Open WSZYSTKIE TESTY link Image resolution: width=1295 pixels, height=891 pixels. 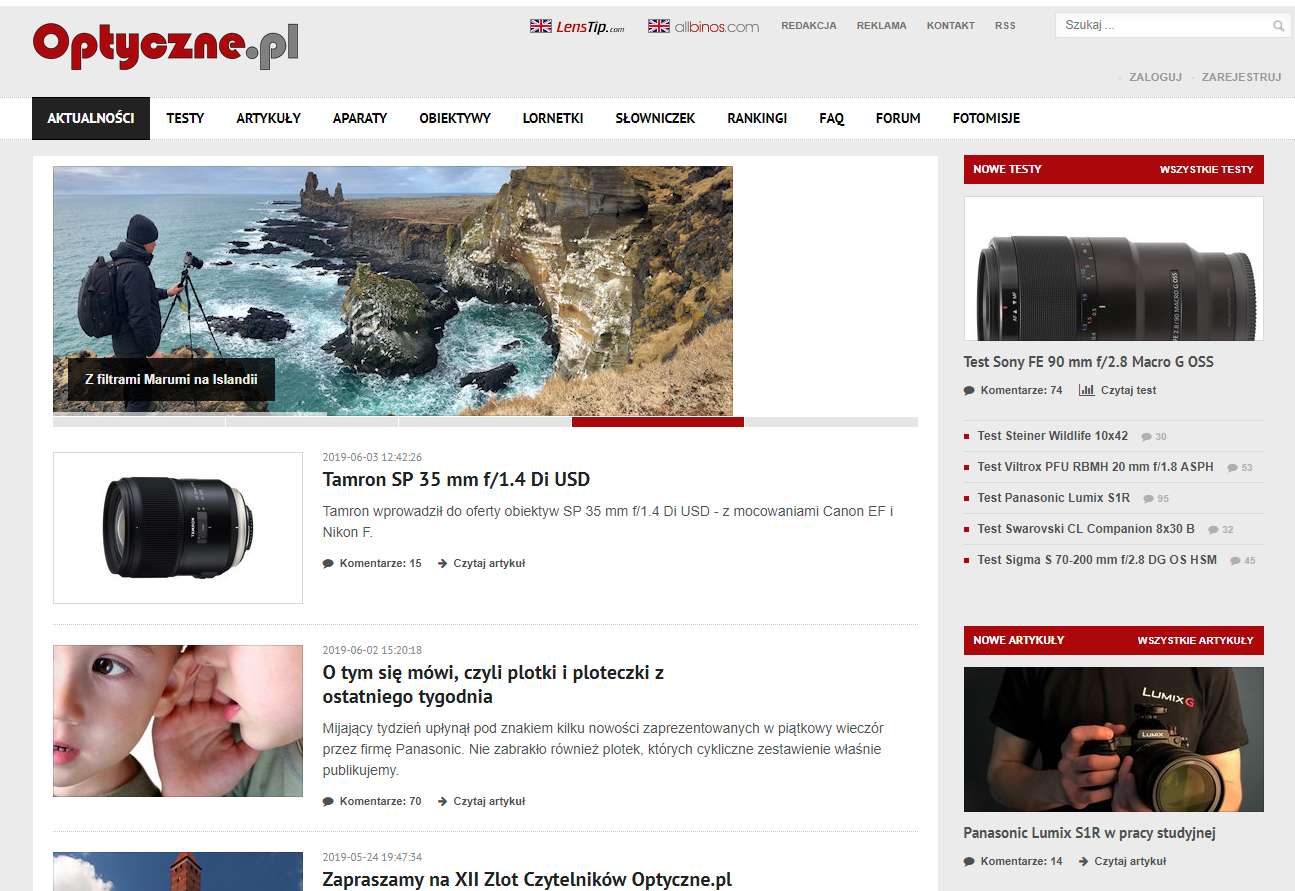click(x=1206, y=170)
